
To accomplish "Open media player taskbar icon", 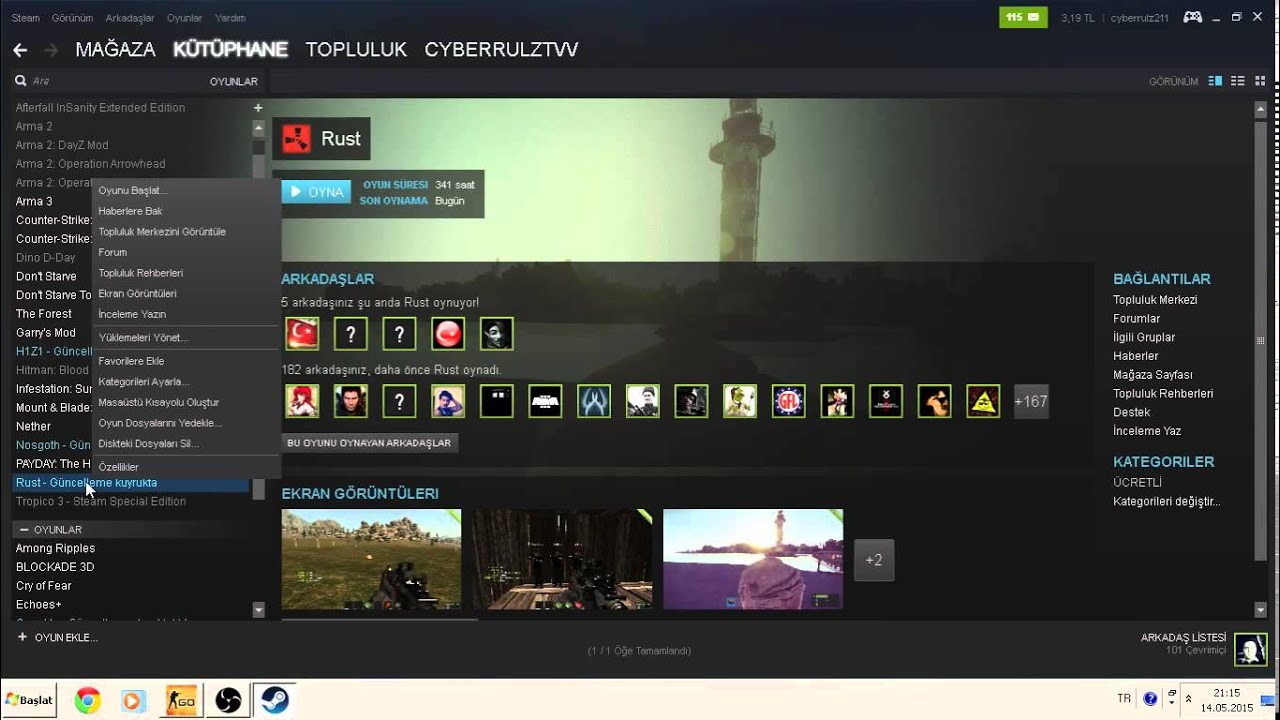I will (133, 701).
